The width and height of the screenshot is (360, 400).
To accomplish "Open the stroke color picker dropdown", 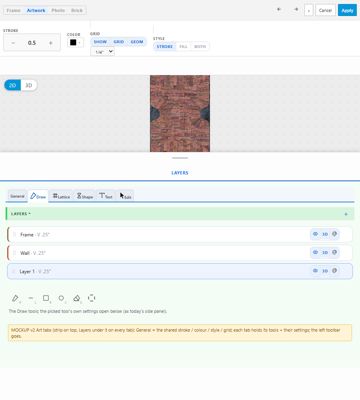I will 79,43.
